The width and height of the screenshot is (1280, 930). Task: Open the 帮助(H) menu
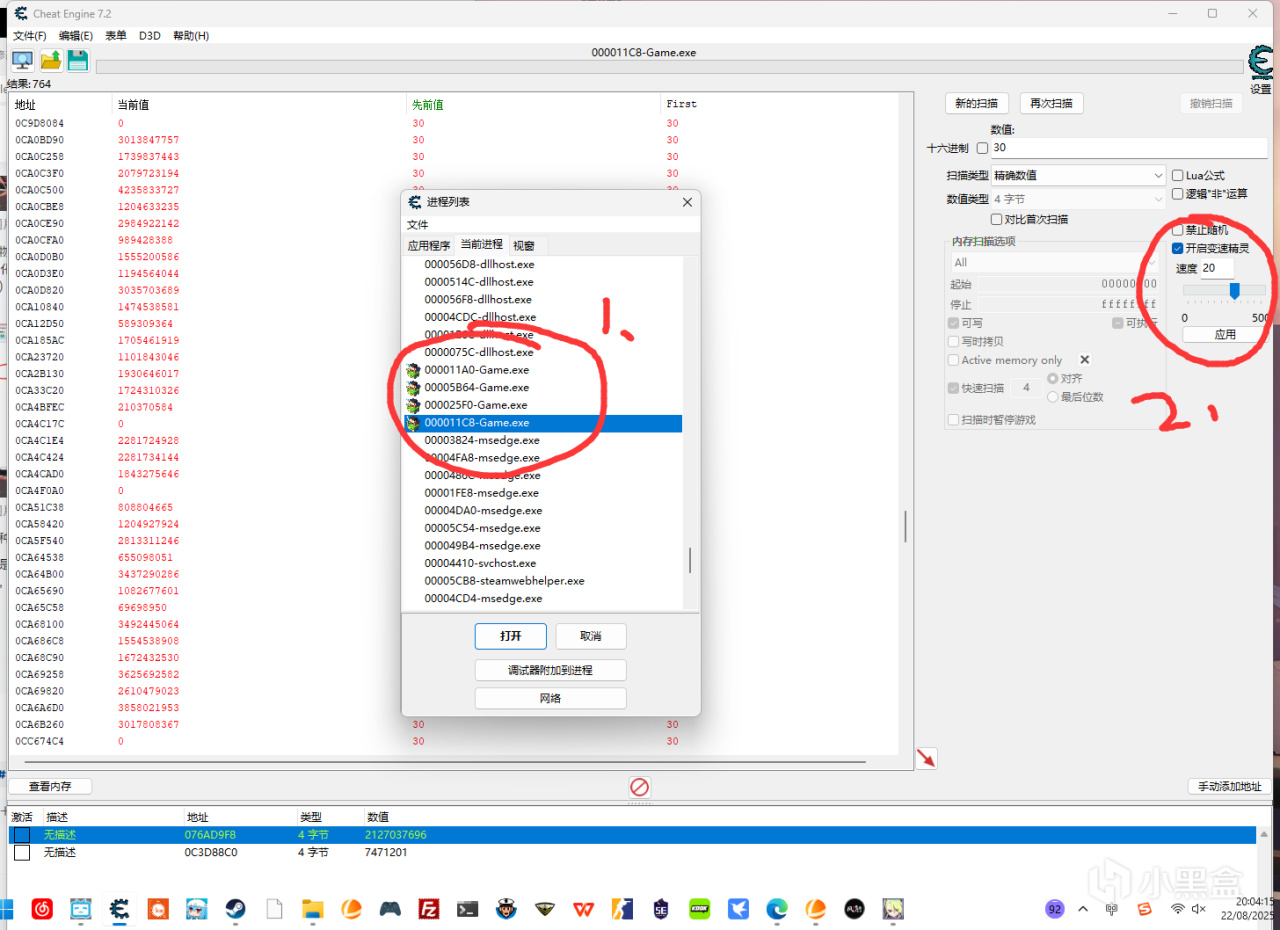point(191,35)
